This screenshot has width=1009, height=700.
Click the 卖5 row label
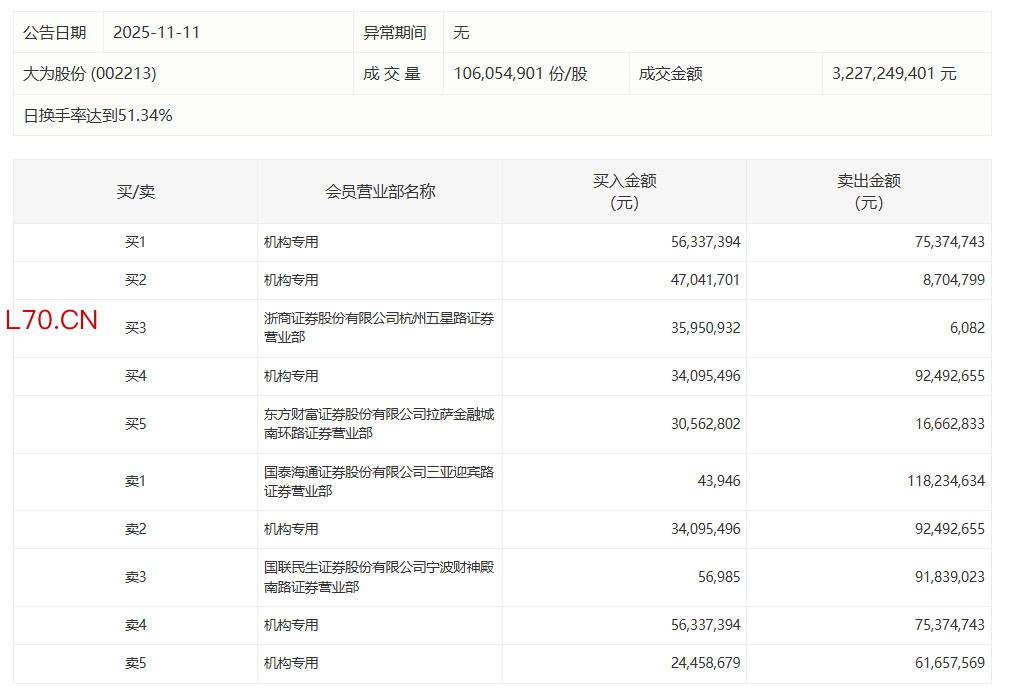pyautogui.click(x=135, y=663)
